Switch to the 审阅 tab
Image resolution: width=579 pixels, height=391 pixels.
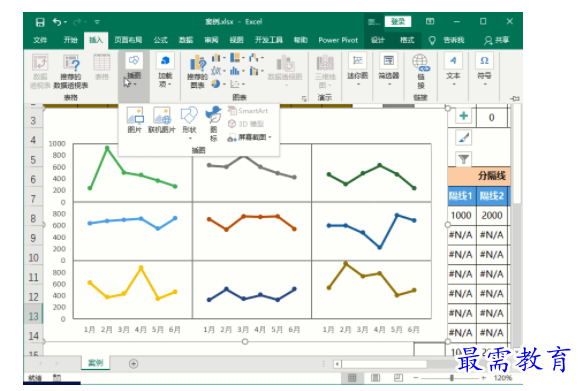click(x=211, y=40)
